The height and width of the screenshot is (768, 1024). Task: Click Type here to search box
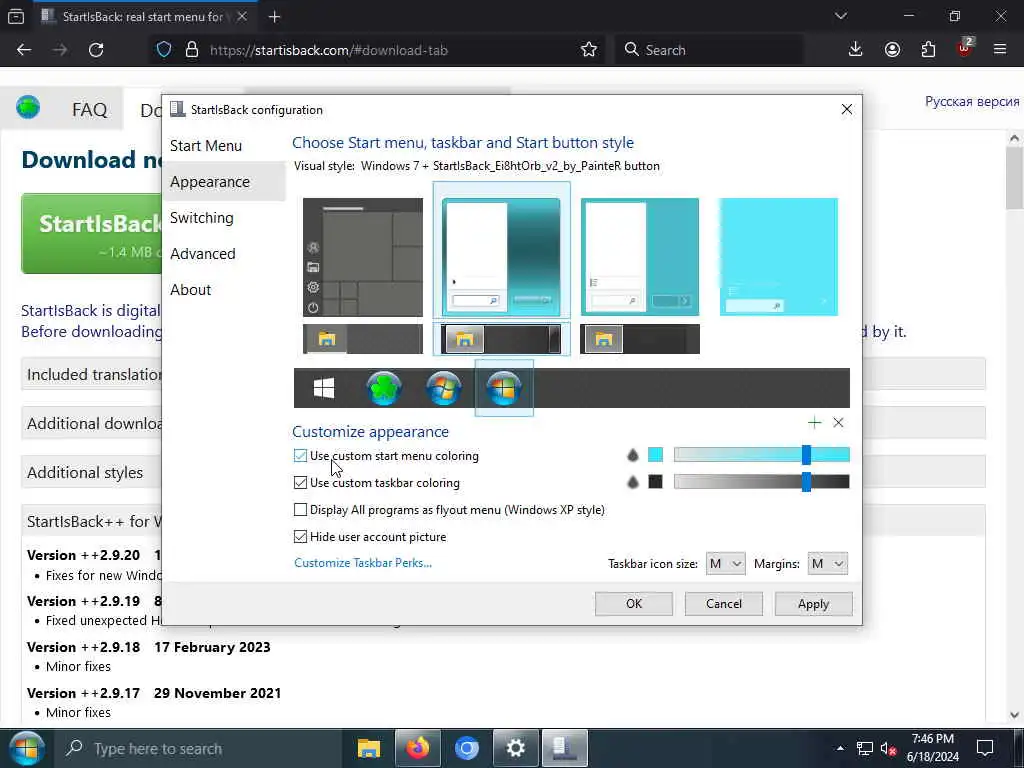tap(197, 748)
